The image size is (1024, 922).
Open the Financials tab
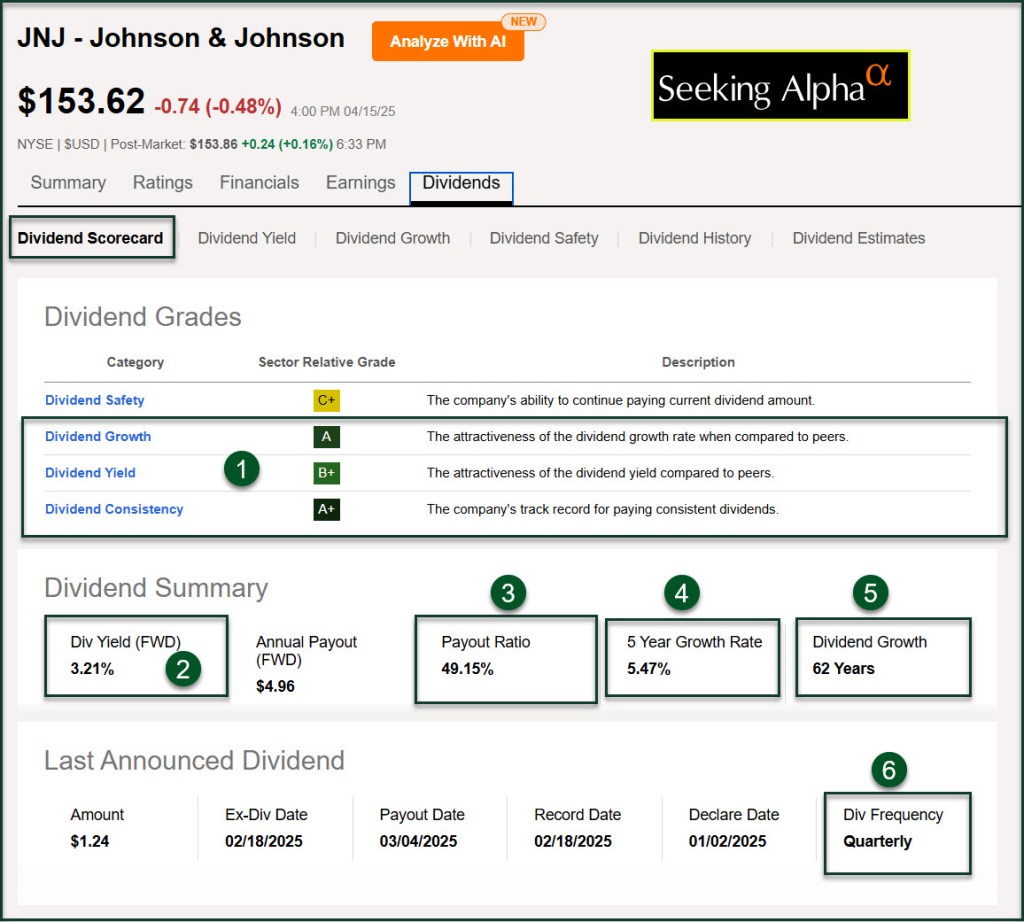point(259,183)
